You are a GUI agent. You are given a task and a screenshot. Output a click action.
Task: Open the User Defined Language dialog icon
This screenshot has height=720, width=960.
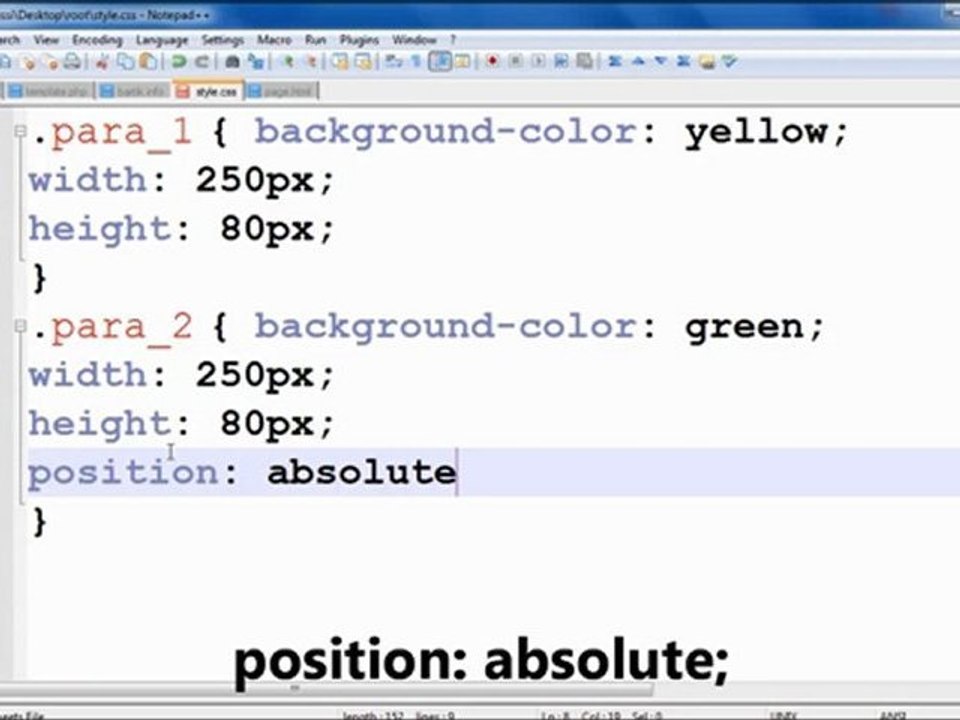coord(463,61)
